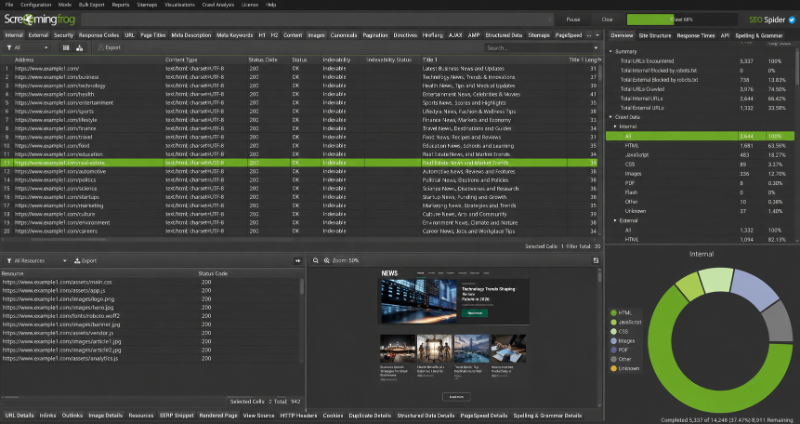800x424 pixels.
Task: Click the blue verified badge beside SEO Spider
Action: click(792, 20)
